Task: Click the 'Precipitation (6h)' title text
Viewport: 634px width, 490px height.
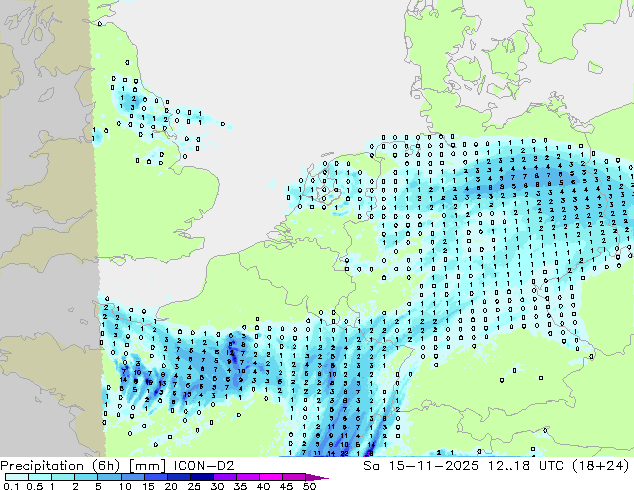Action: tap(60, 466)
